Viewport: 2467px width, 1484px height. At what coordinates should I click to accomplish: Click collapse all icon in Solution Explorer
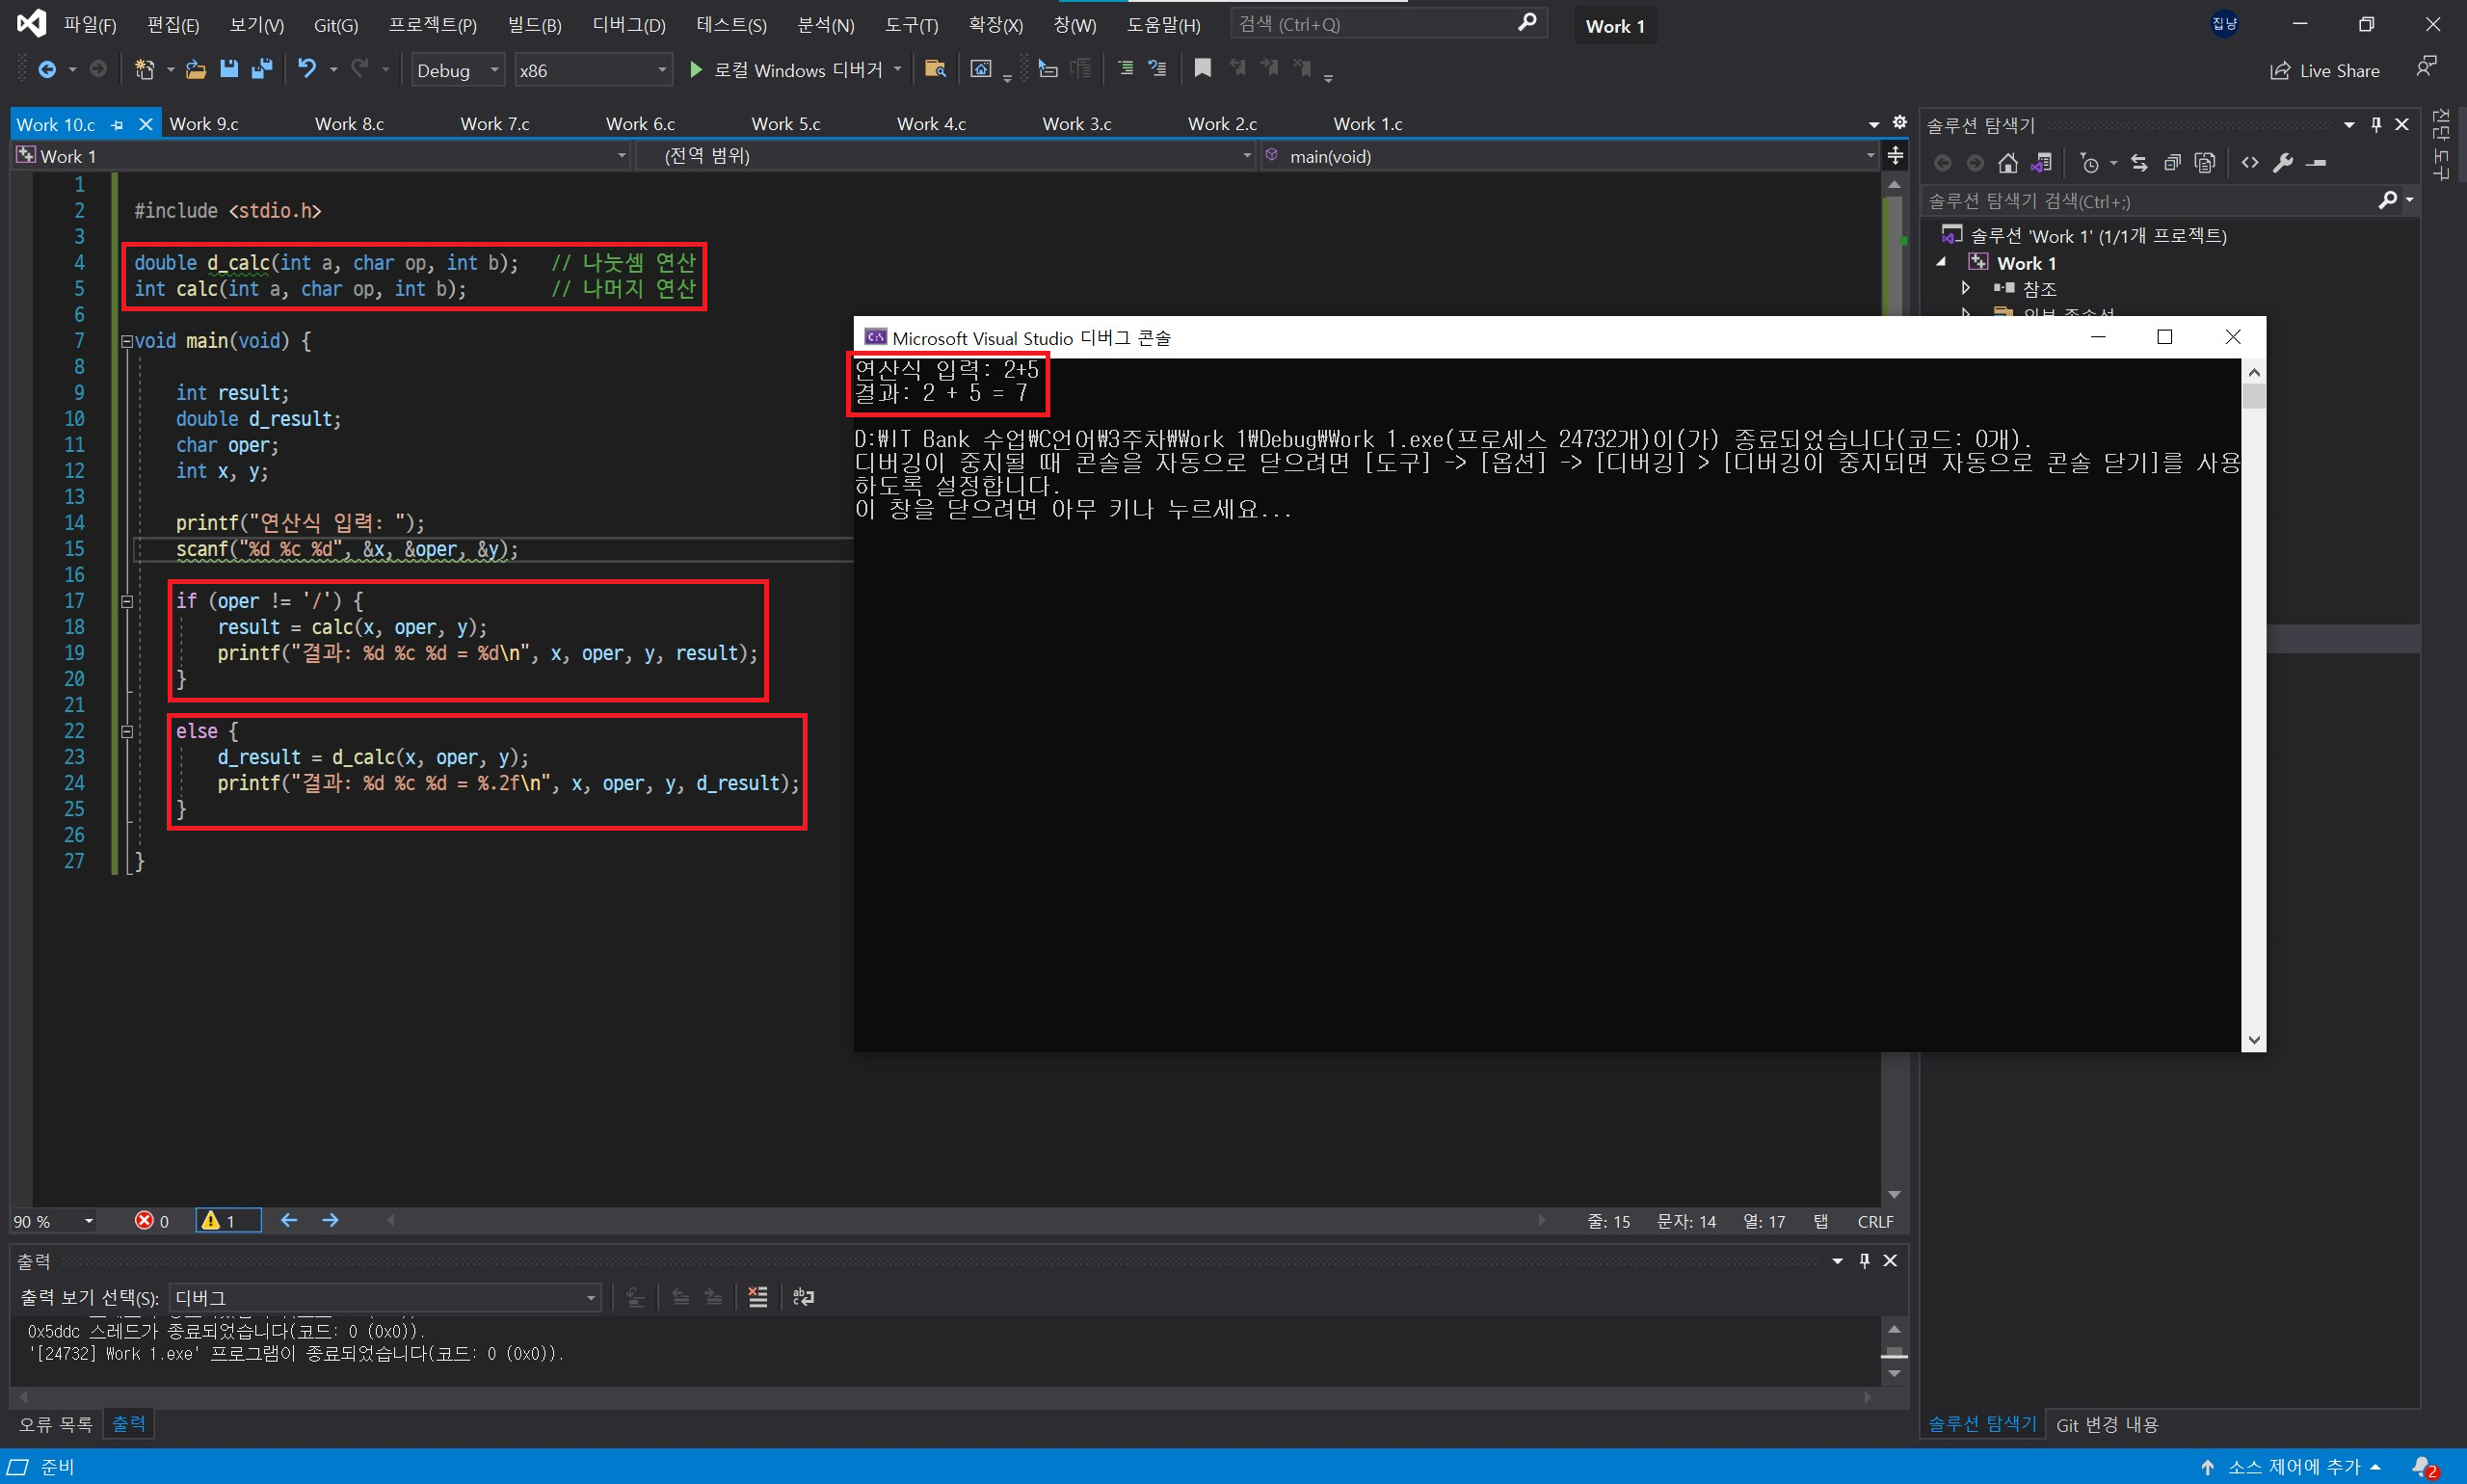click(x=2172, y=163)
